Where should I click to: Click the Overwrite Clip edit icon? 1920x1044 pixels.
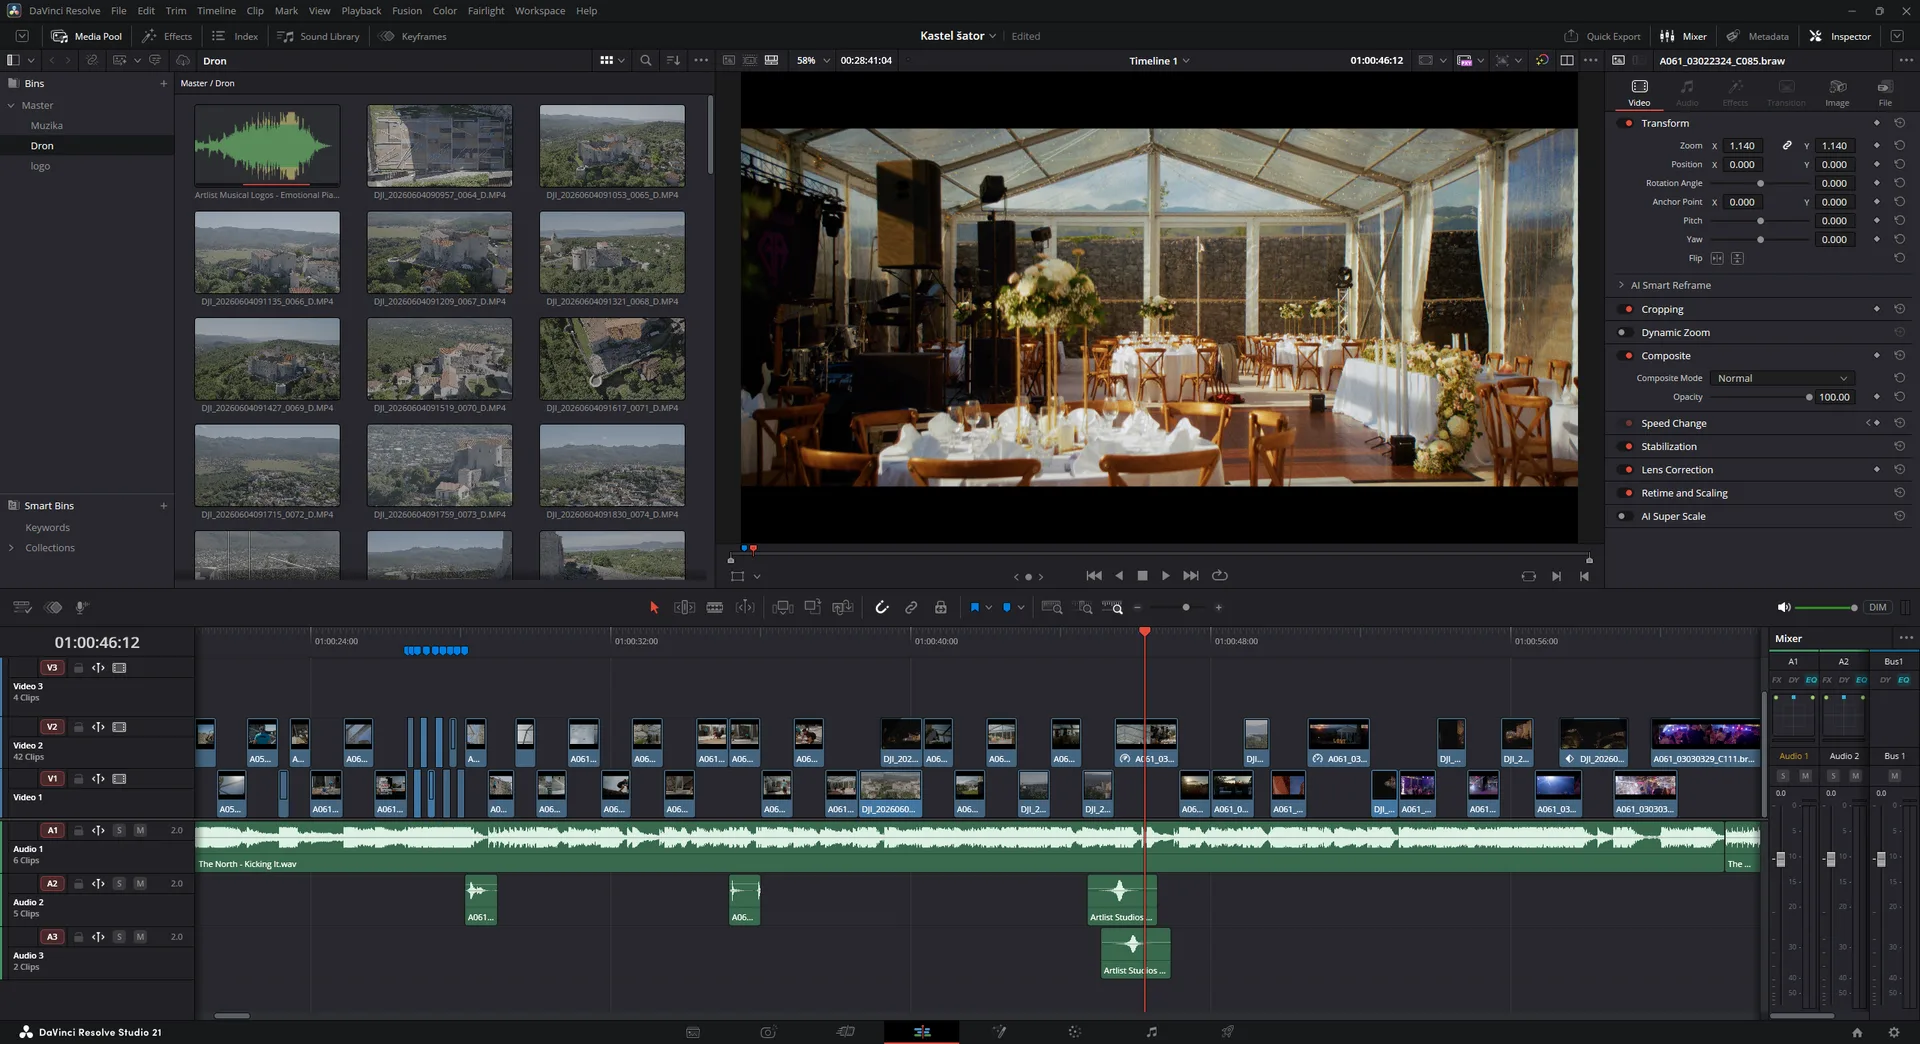[x=813, y=607]
